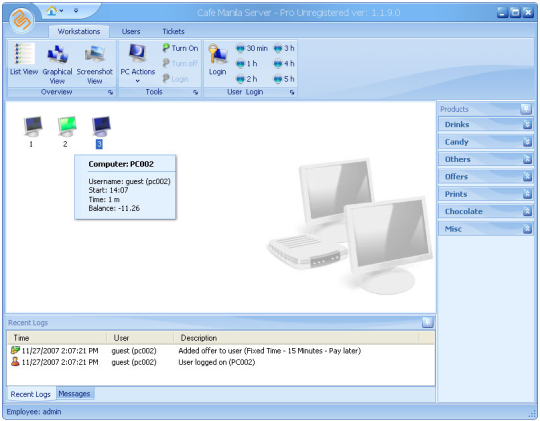The image size is (540, 421).
Task: Select List View in Overview group
Action: click(24, 59)
